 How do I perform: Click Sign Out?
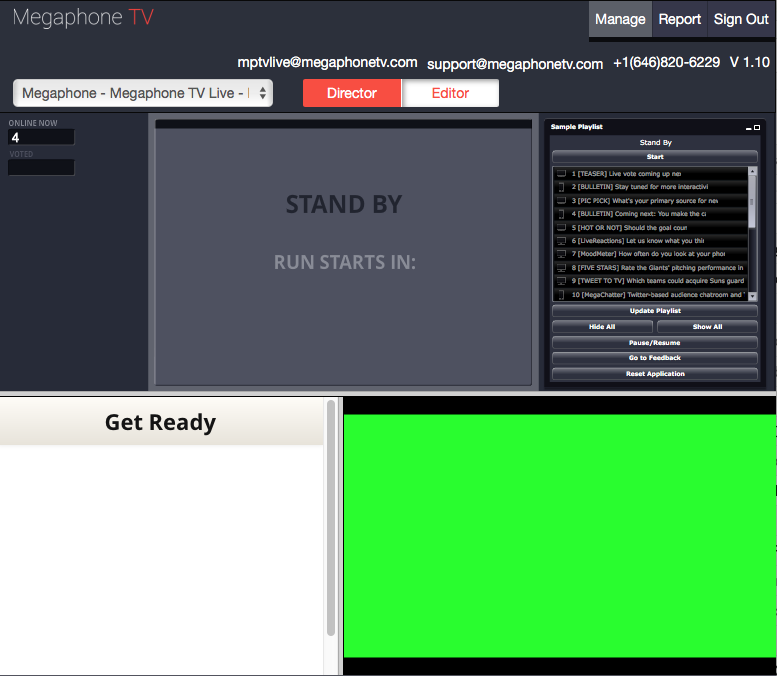pyautogui.click(x=741, y=19)
